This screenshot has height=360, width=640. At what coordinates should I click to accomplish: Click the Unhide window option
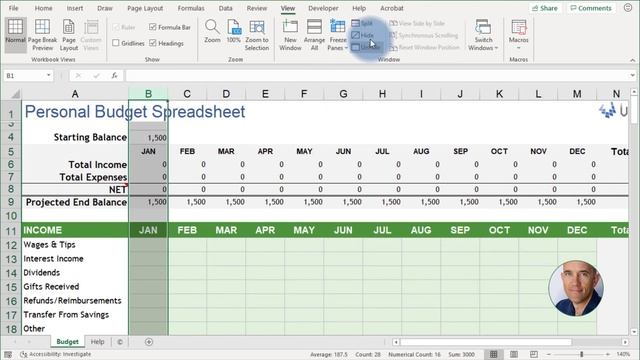click(366, 47)
